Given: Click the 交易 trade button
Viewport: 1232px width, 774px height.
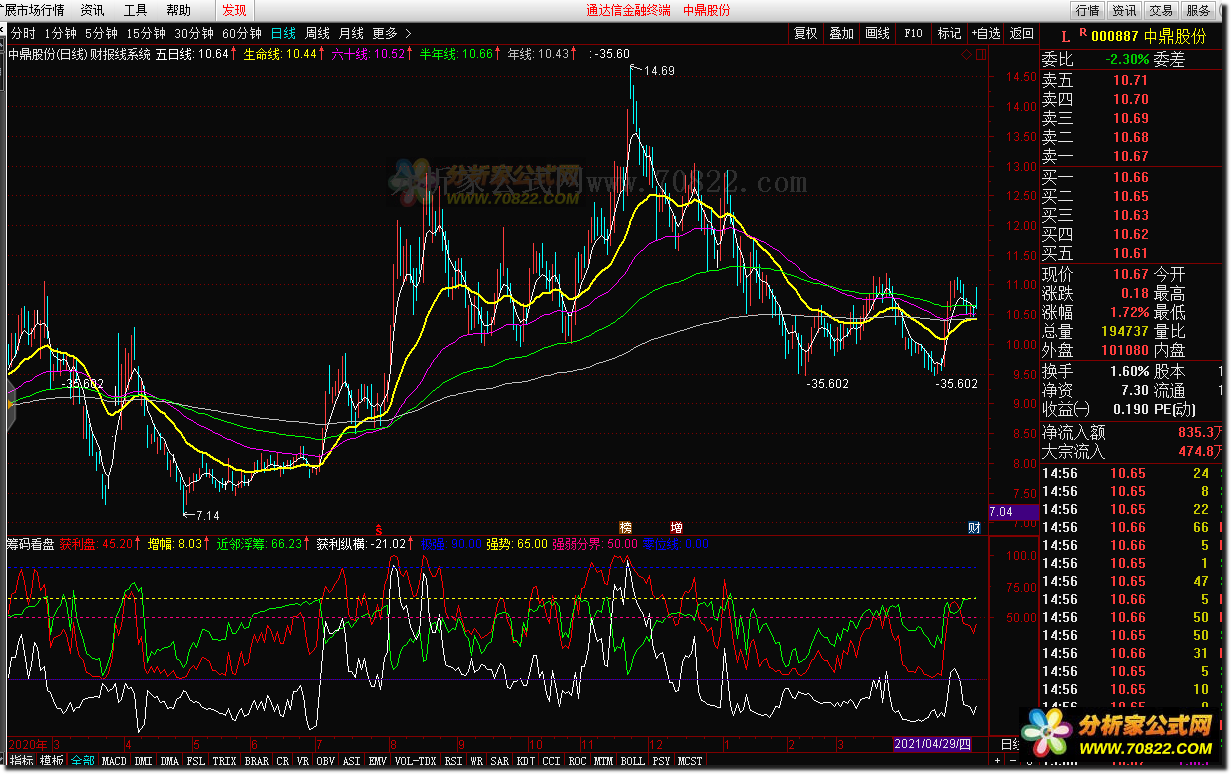Looking at the screenshot, I should pyautogui.click(x=1160, y=10).
